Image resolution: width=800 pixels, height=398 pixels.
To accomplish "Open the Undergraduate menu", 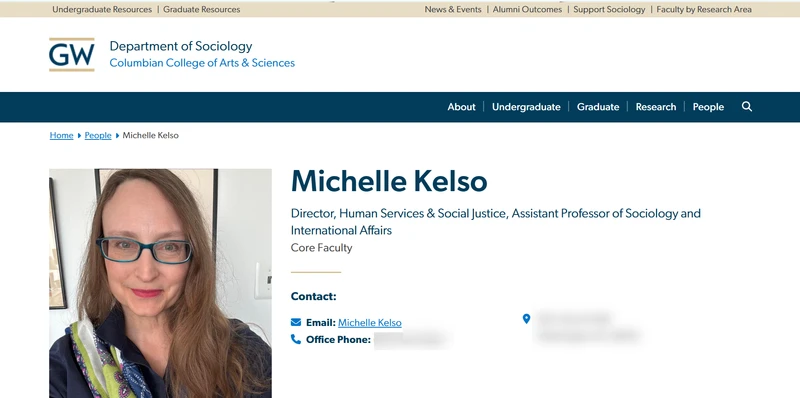I will coord(526,107).
